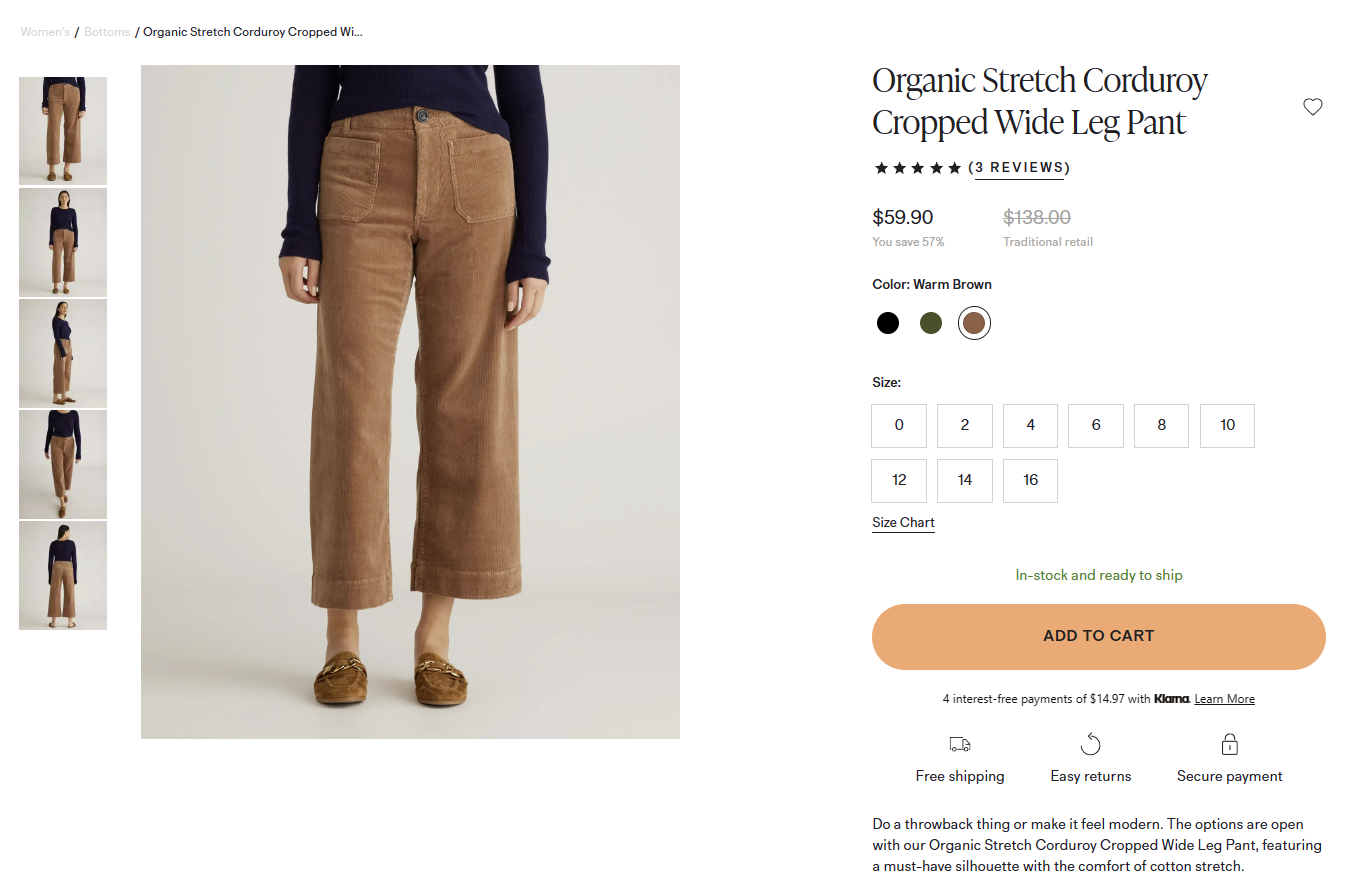Click the five-star rating icons
1349x882 pixels.
917,168
